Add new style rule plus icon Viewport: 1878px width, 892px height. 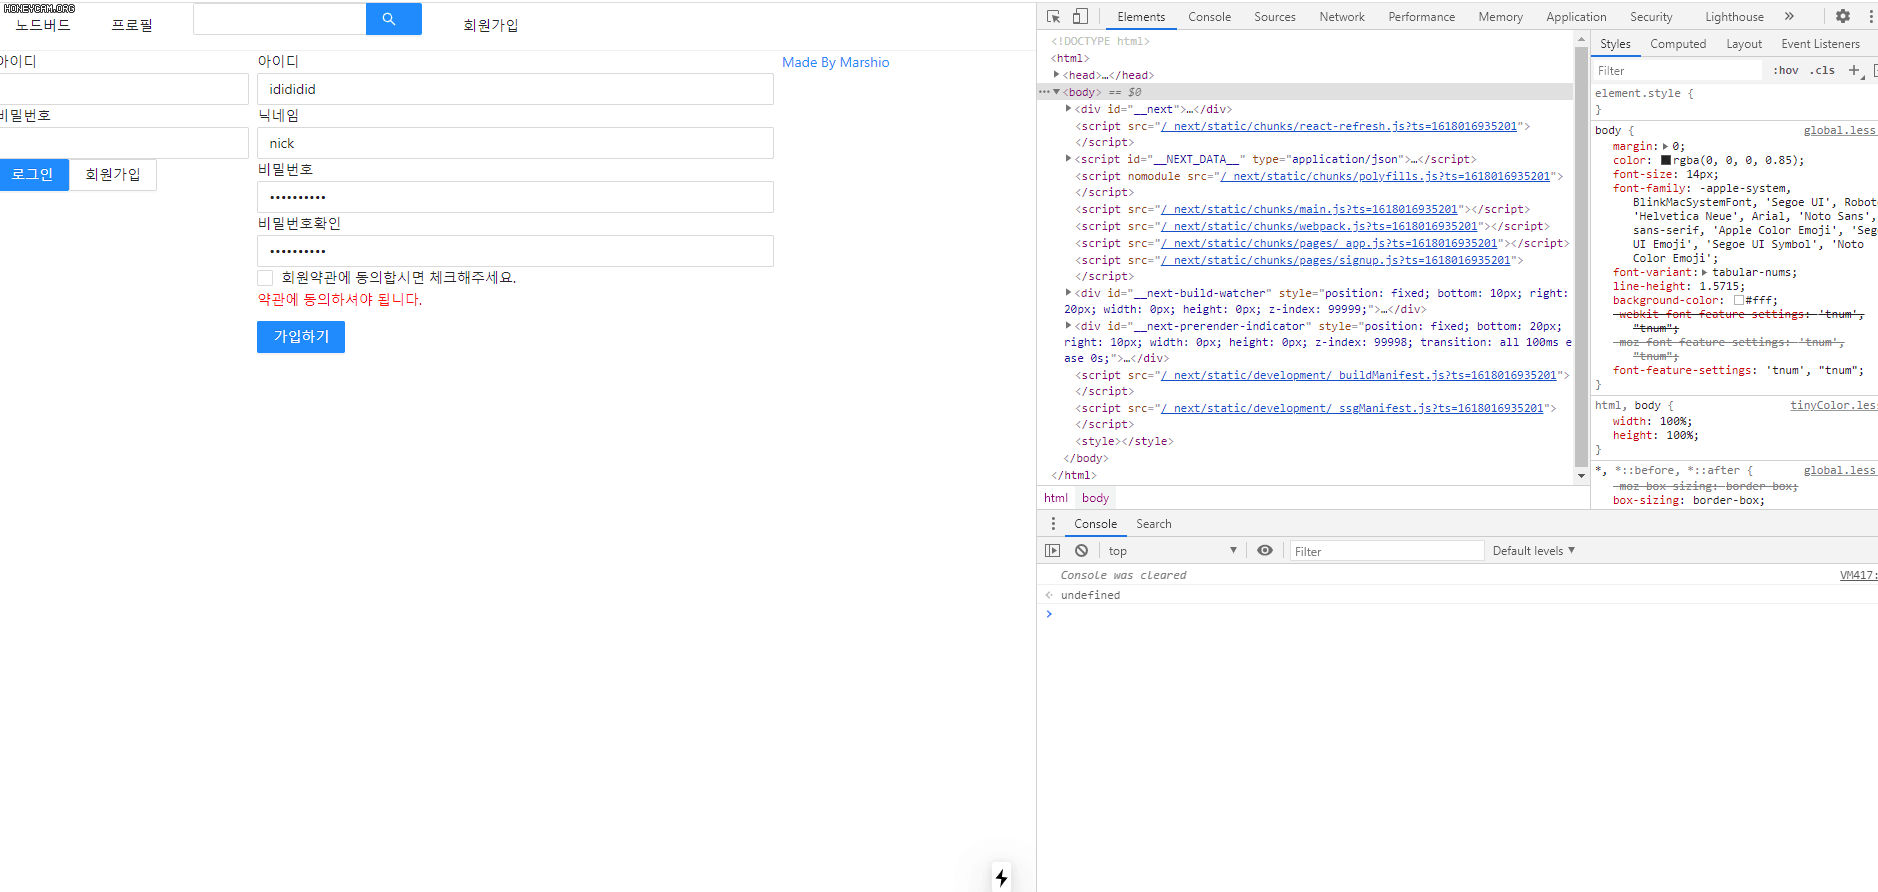click(1854, 70)
